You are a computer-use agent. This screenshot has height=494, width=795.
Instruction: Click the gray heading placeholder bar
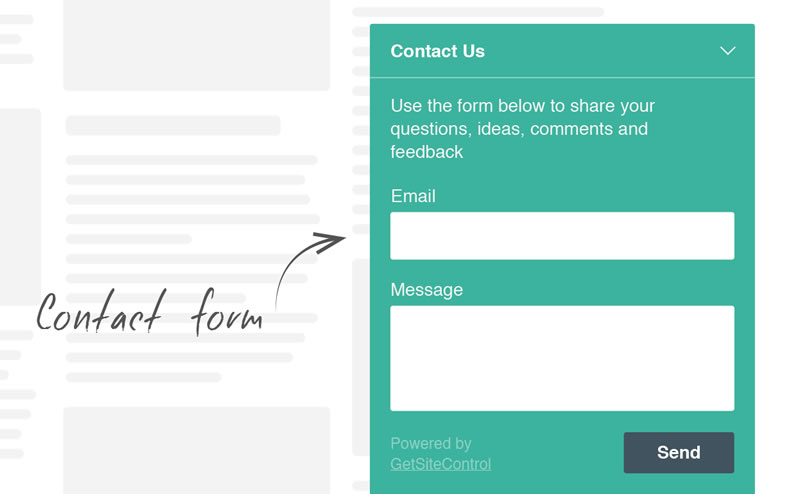pyautogui.click(x=173, y=125)
